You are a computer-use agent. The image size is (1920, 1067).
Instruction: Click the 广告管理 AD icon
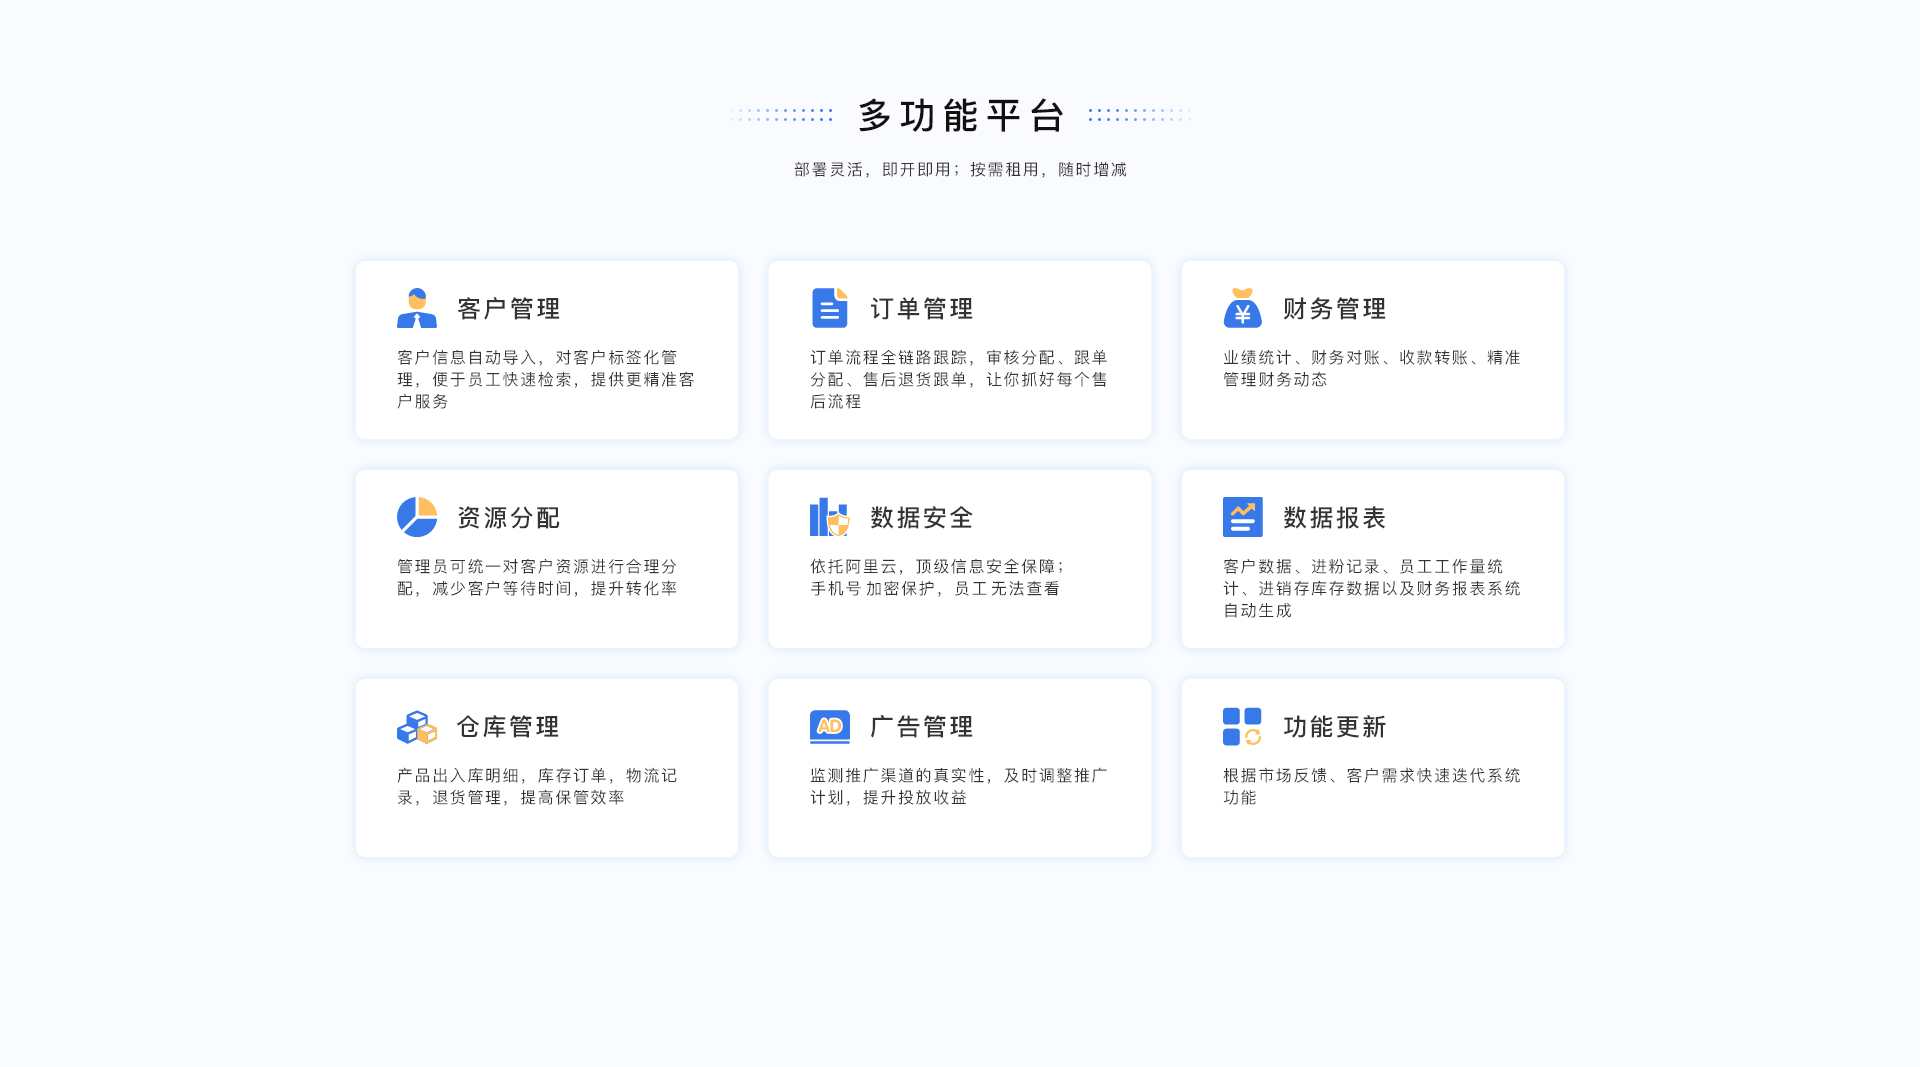point(828,727)
